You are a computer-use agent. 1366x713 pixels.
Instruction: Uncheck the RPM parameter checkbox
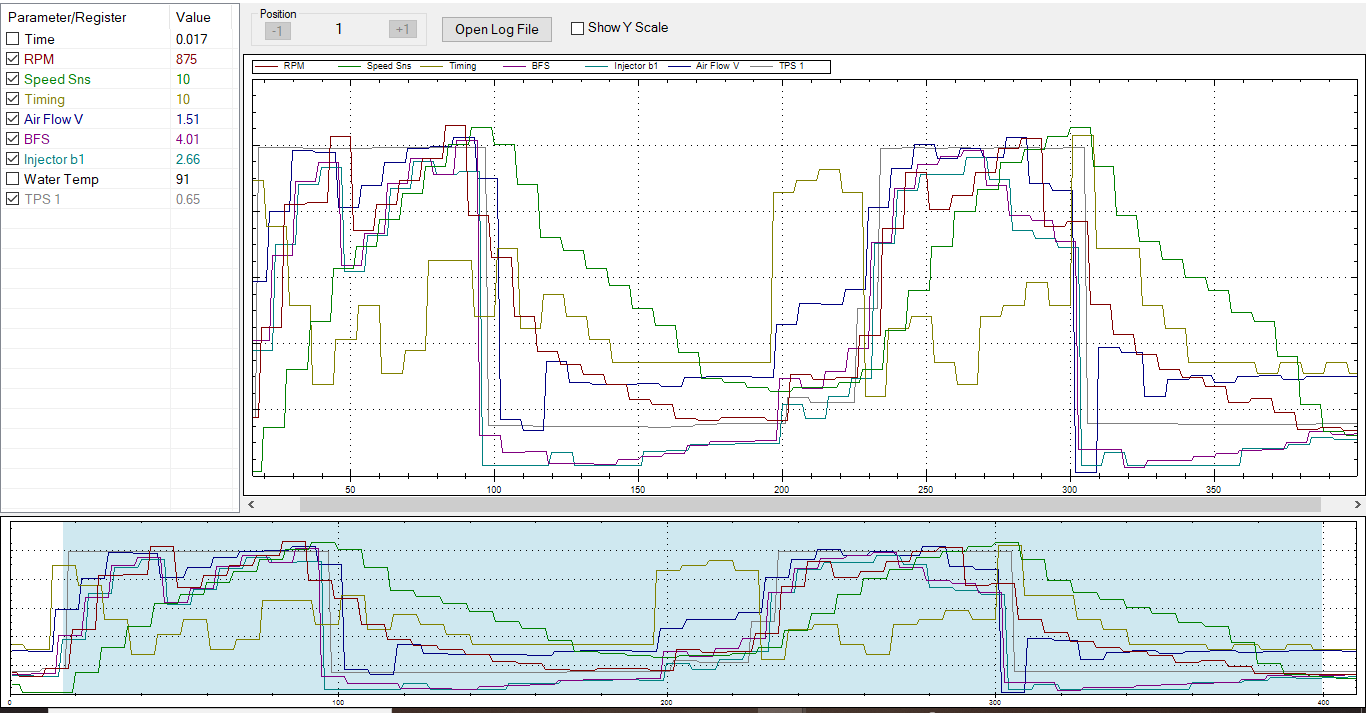(x=13, y=59)
